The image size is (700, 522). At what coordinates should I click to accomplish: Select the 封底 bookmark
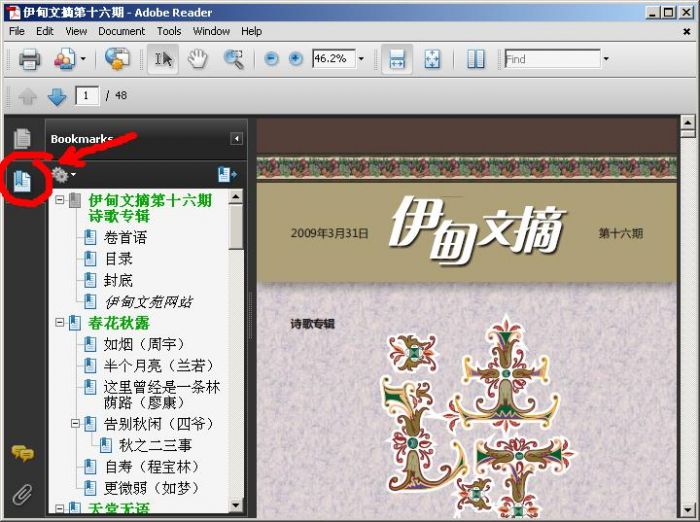click(x=118, y=280)
